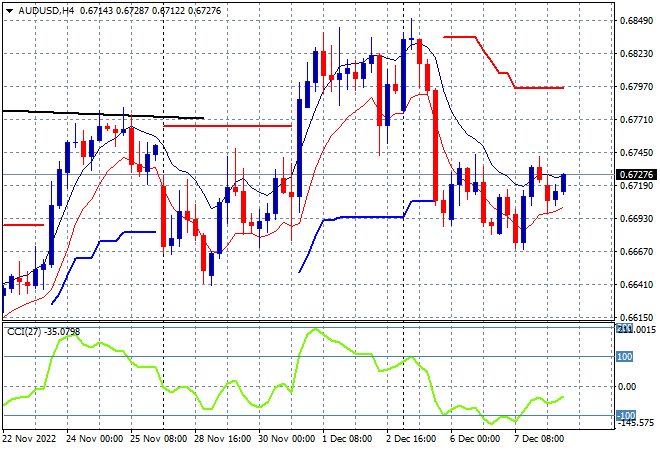This screenshot has height=450, width=660.
Task: Click the 0.66930 price scale label
Action: (x=636, y=218)
